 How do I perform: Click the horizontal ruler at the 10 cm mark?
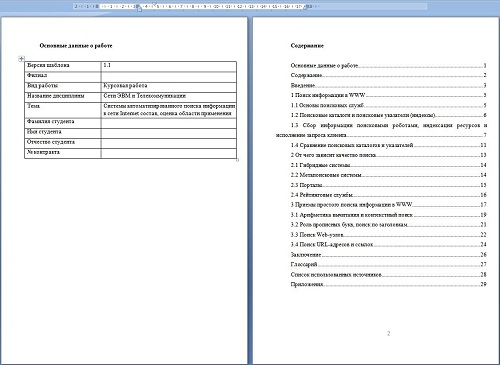coord(216,6)
